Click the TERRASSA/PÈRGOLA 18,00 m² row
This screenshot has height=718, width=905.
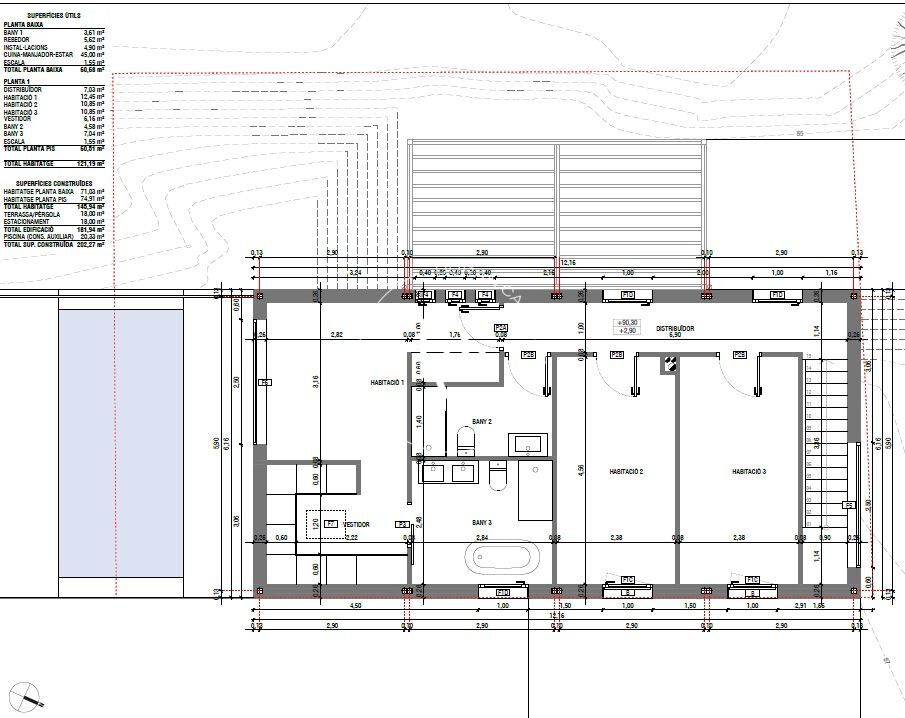pyautogui.click(x=54, y=214)
